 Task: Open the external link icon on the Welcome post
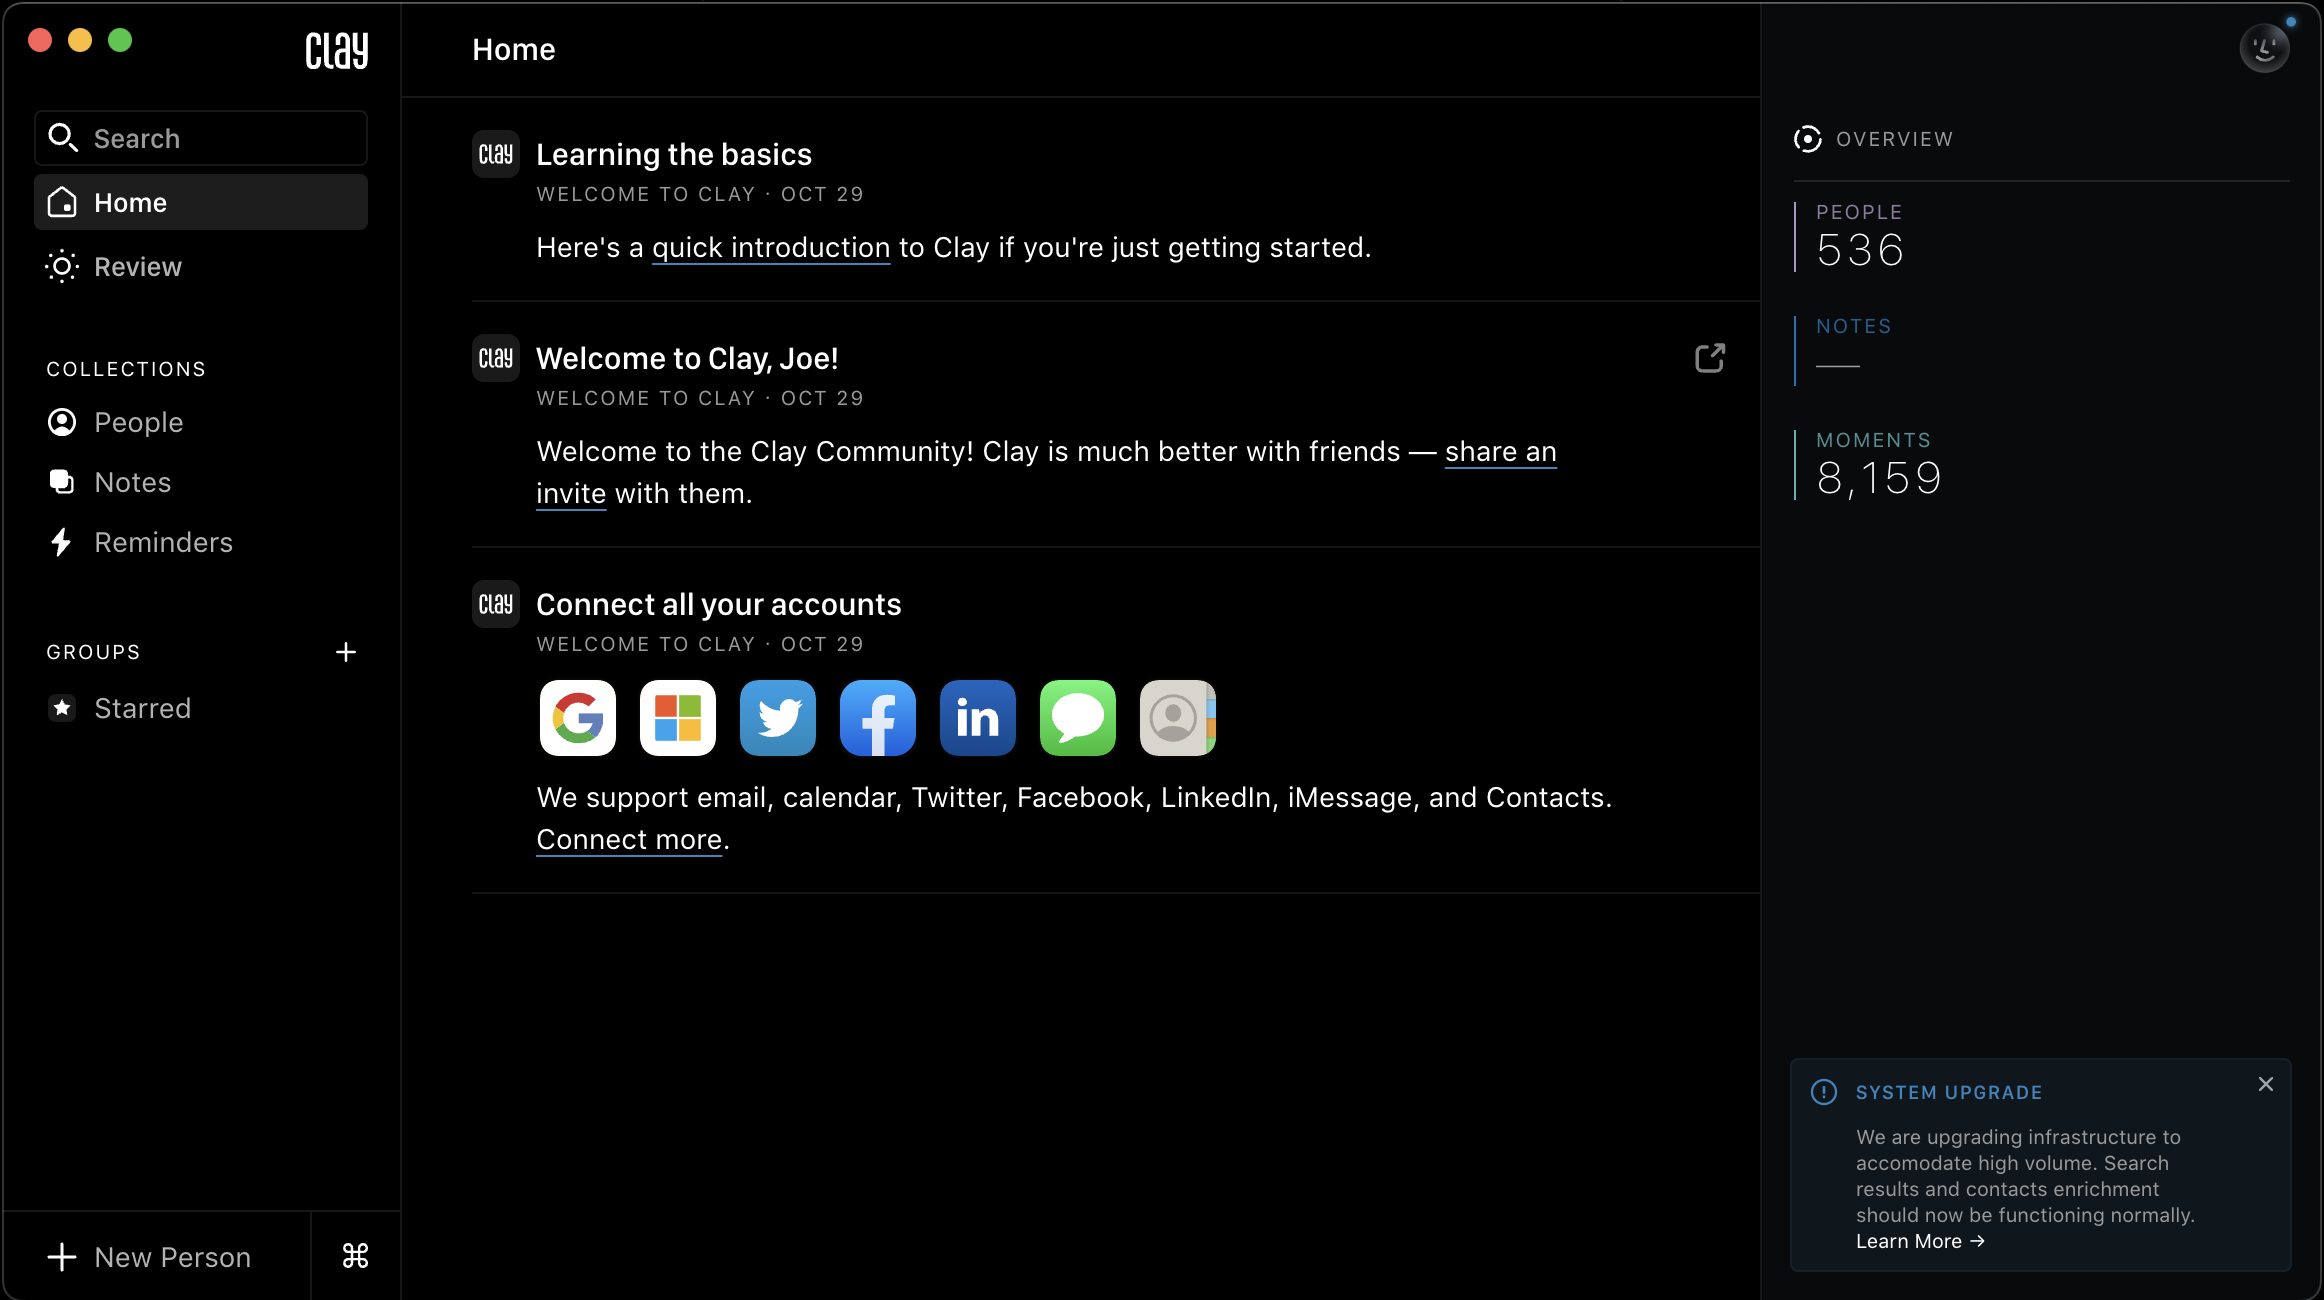1710,358
